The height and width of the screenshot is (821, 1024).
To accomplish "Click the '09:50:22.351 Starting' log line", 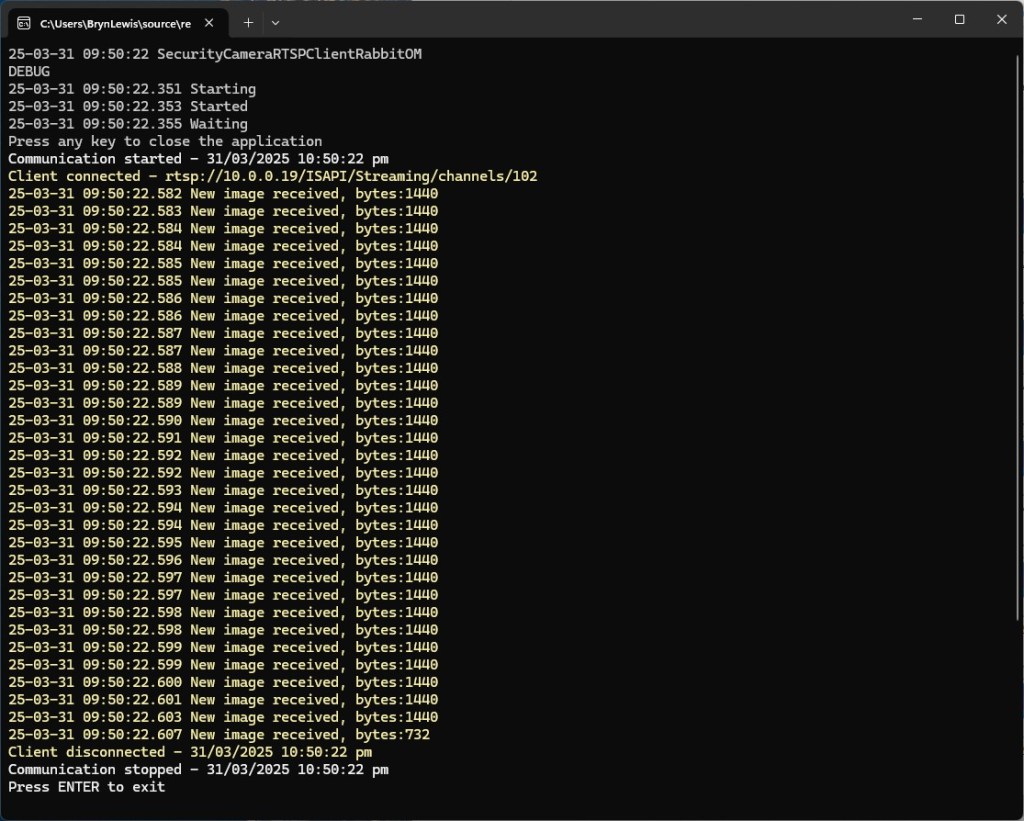I will [132, 89].
